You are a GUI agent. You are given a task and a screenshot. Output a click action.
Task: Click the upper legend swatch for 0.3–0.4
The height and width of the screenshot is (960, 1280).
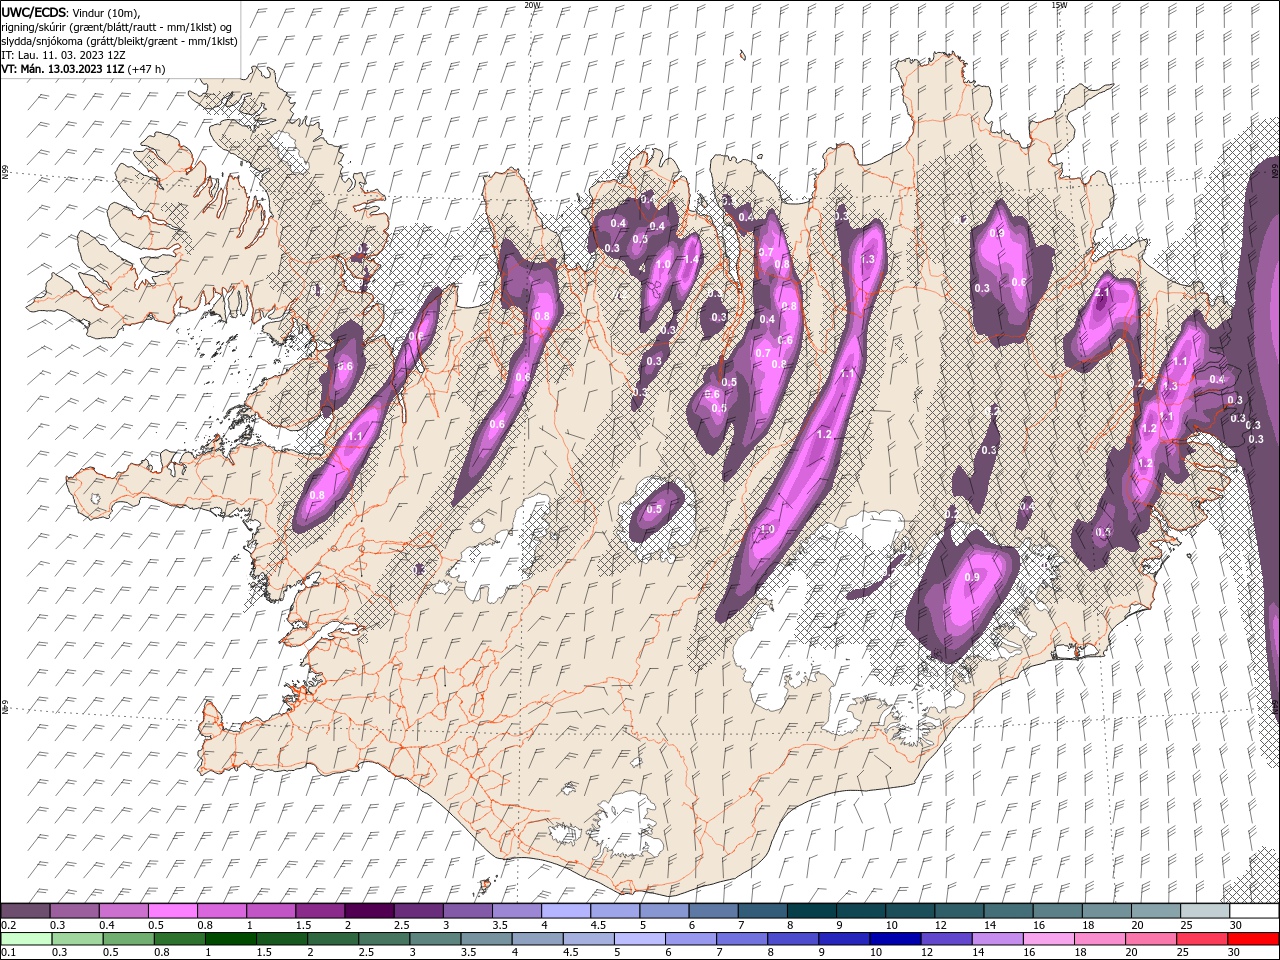74,911
